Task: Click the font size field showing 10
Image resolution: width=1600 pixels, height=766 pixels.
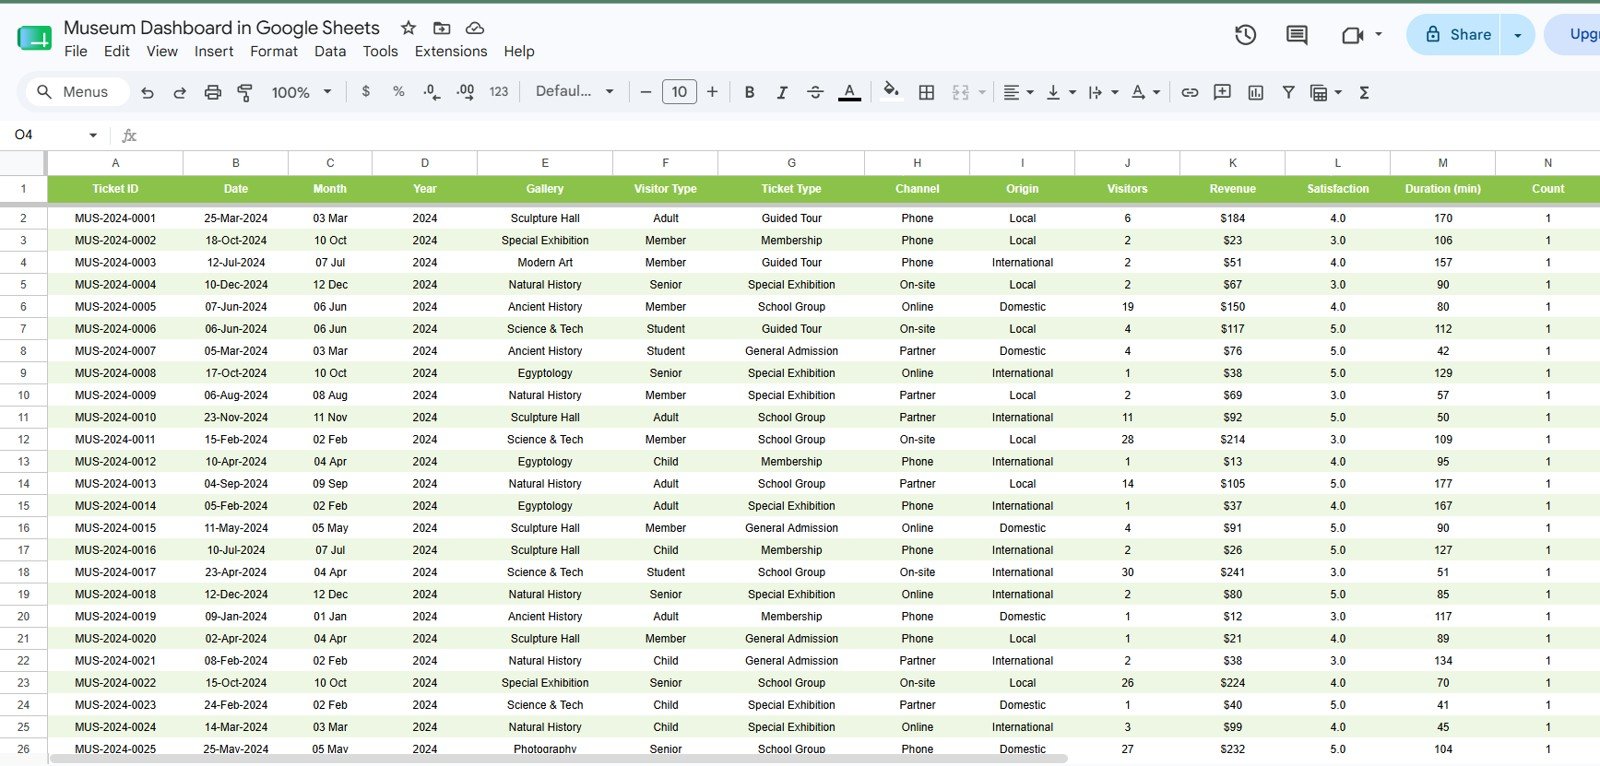Action: pos(679,92)
